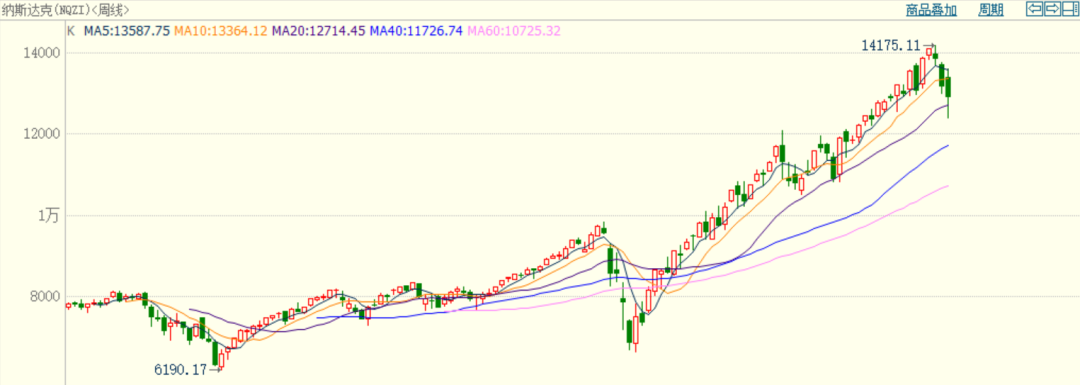The height and width of the screenshot is (385, 1080).
Task: Click the left arrow navigation icon
Action: click(x=1035, y=9)
